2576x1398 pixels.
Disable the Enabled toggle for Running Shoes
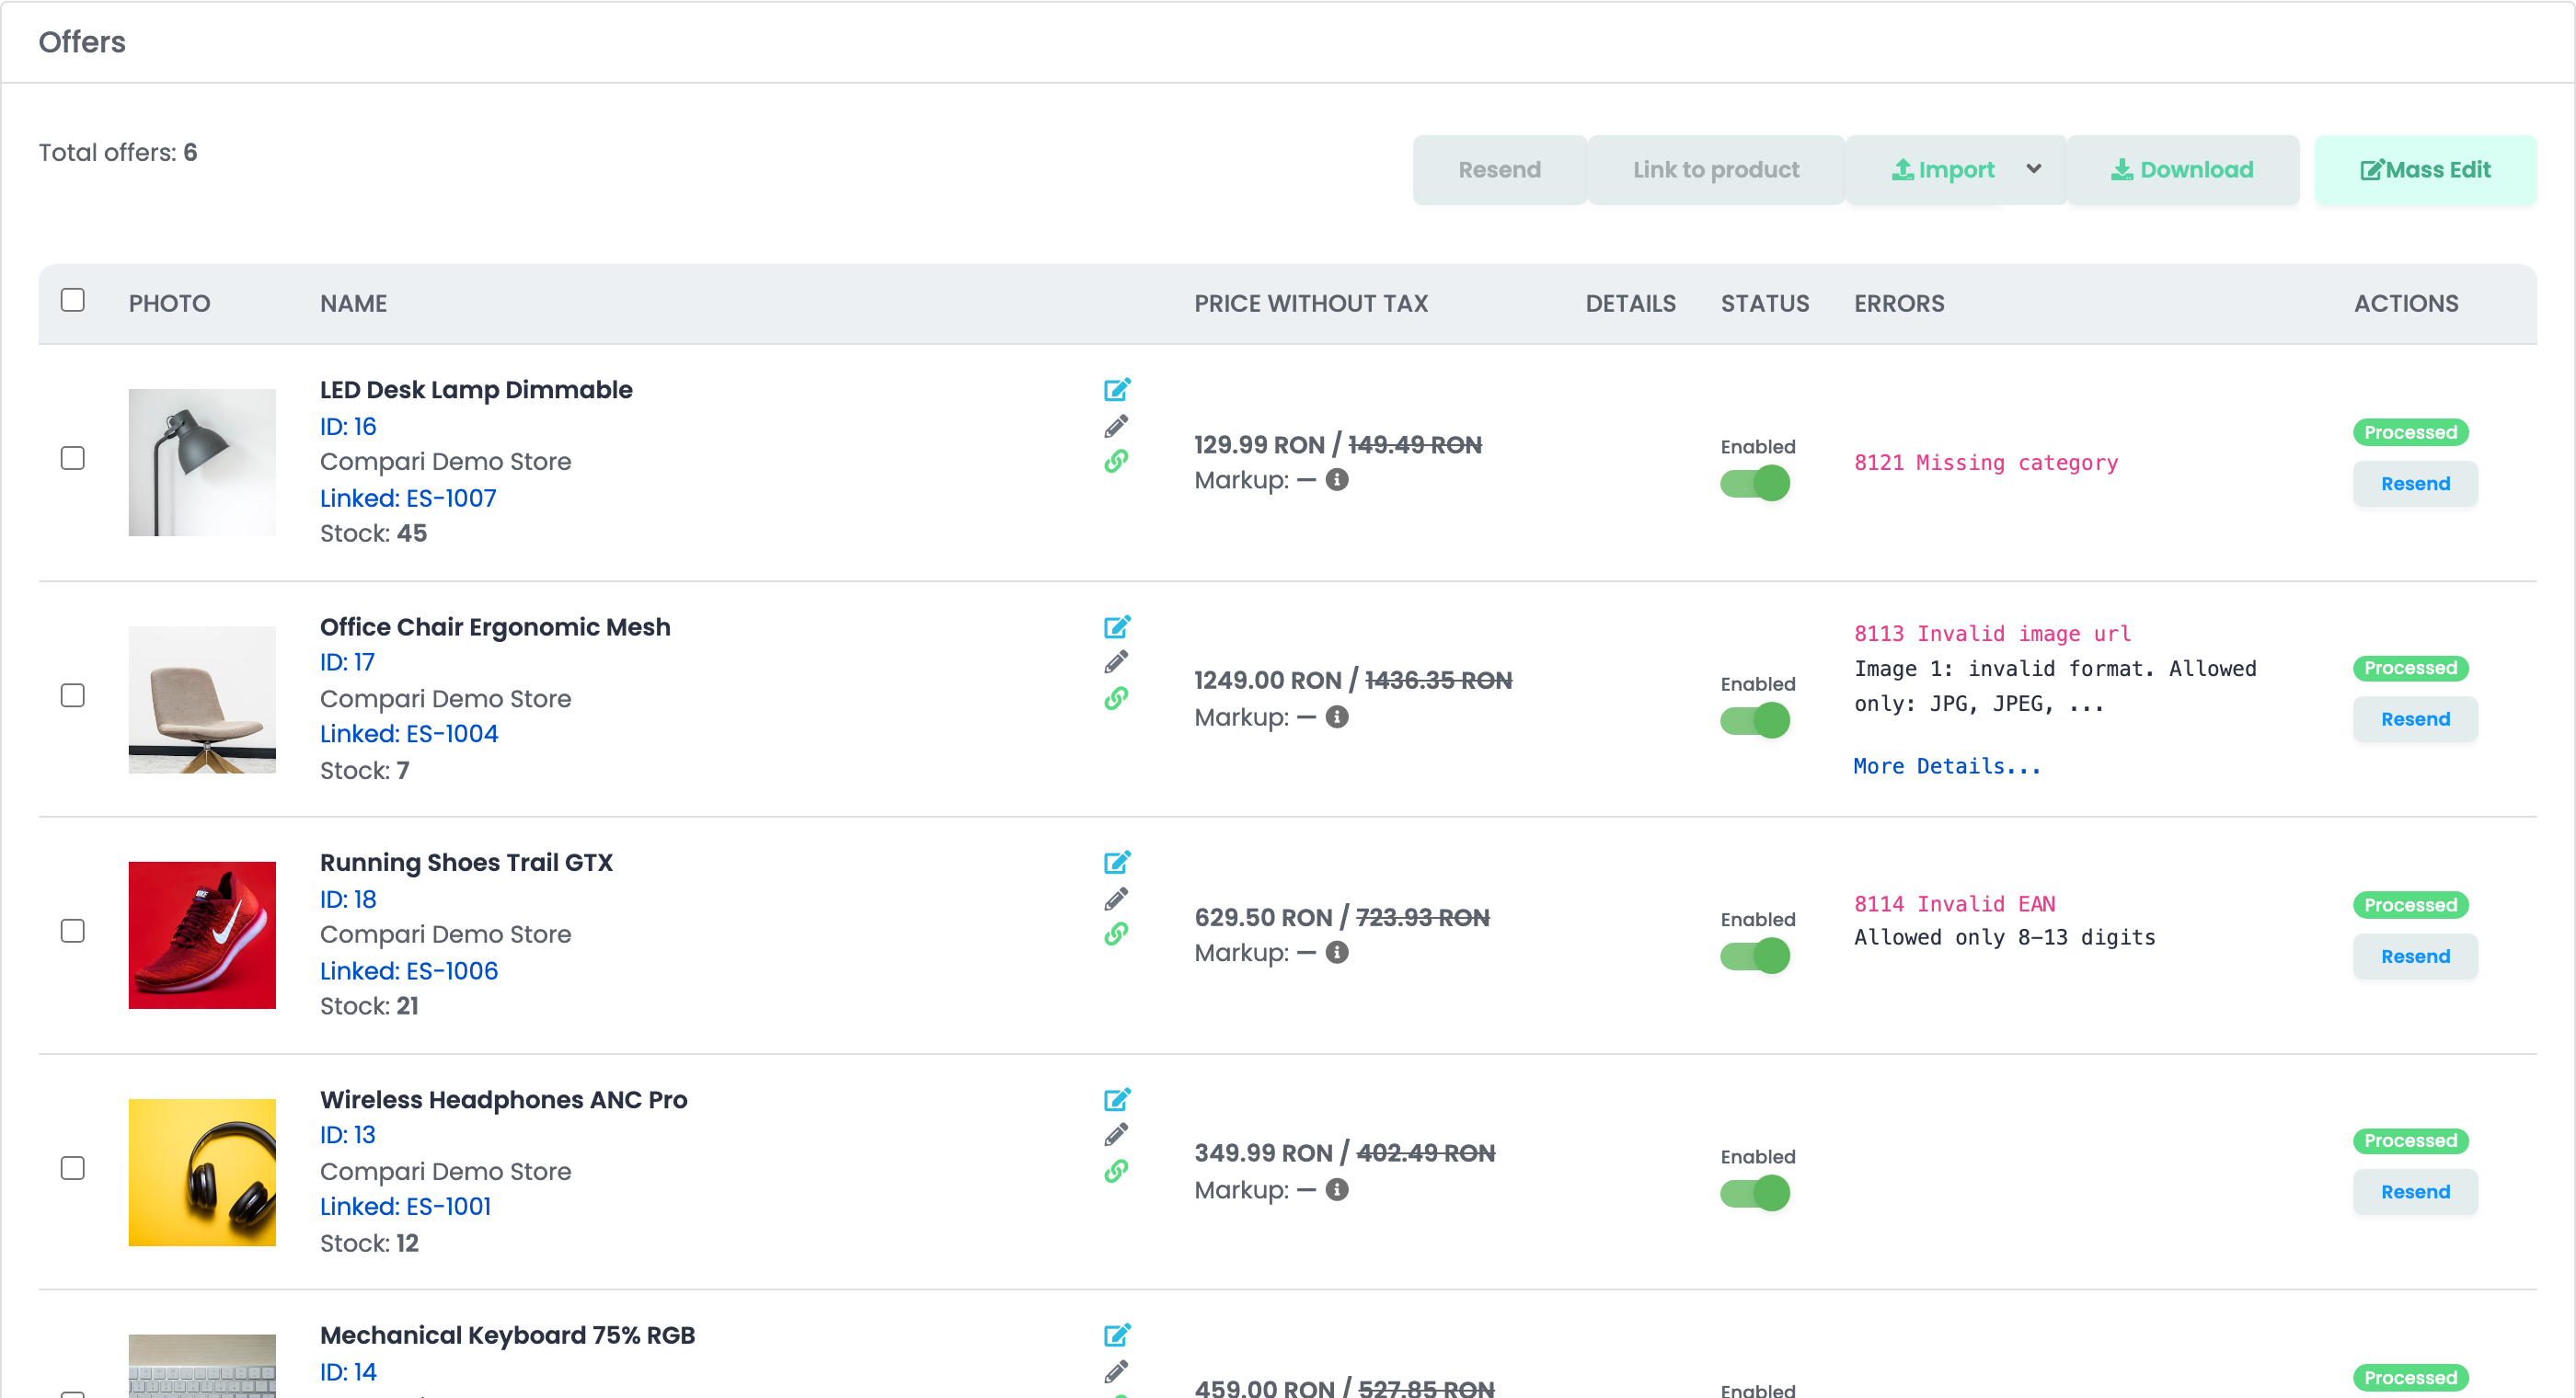[1755, 957]
